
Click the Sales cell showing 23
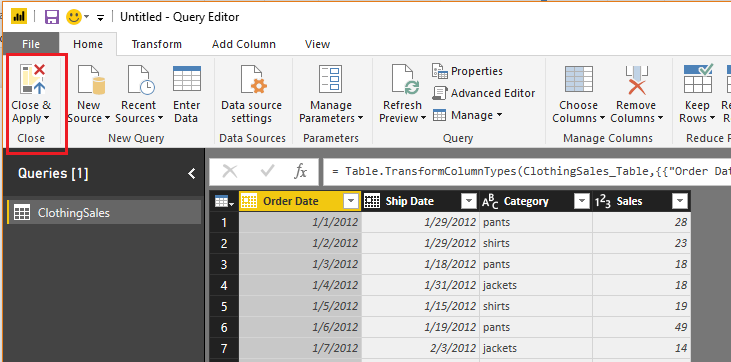(642, 244)
